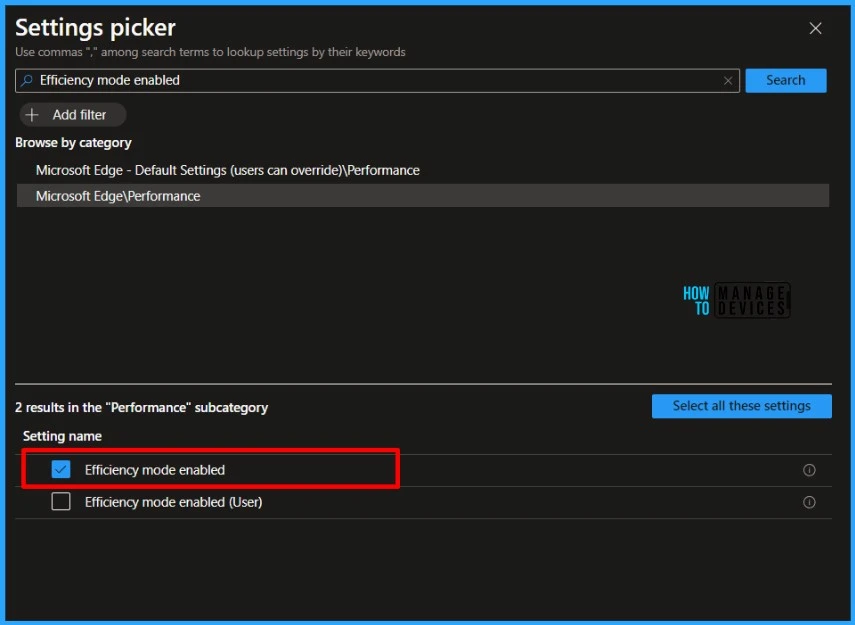Add a filter
The width and height of the screenshot is (855, 625).
[x=73, y=115]
